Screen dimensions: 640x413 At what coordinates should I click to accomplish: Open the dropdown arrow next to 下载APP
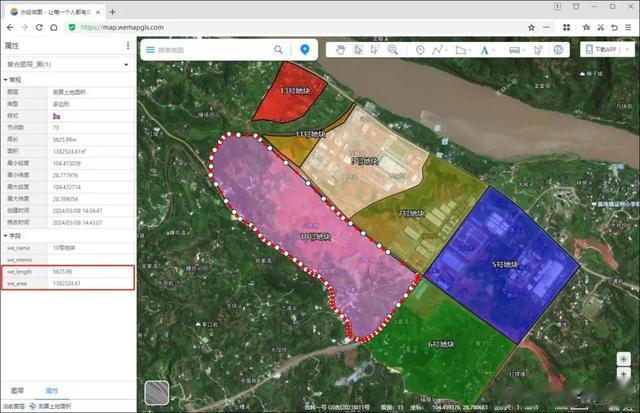627,49
